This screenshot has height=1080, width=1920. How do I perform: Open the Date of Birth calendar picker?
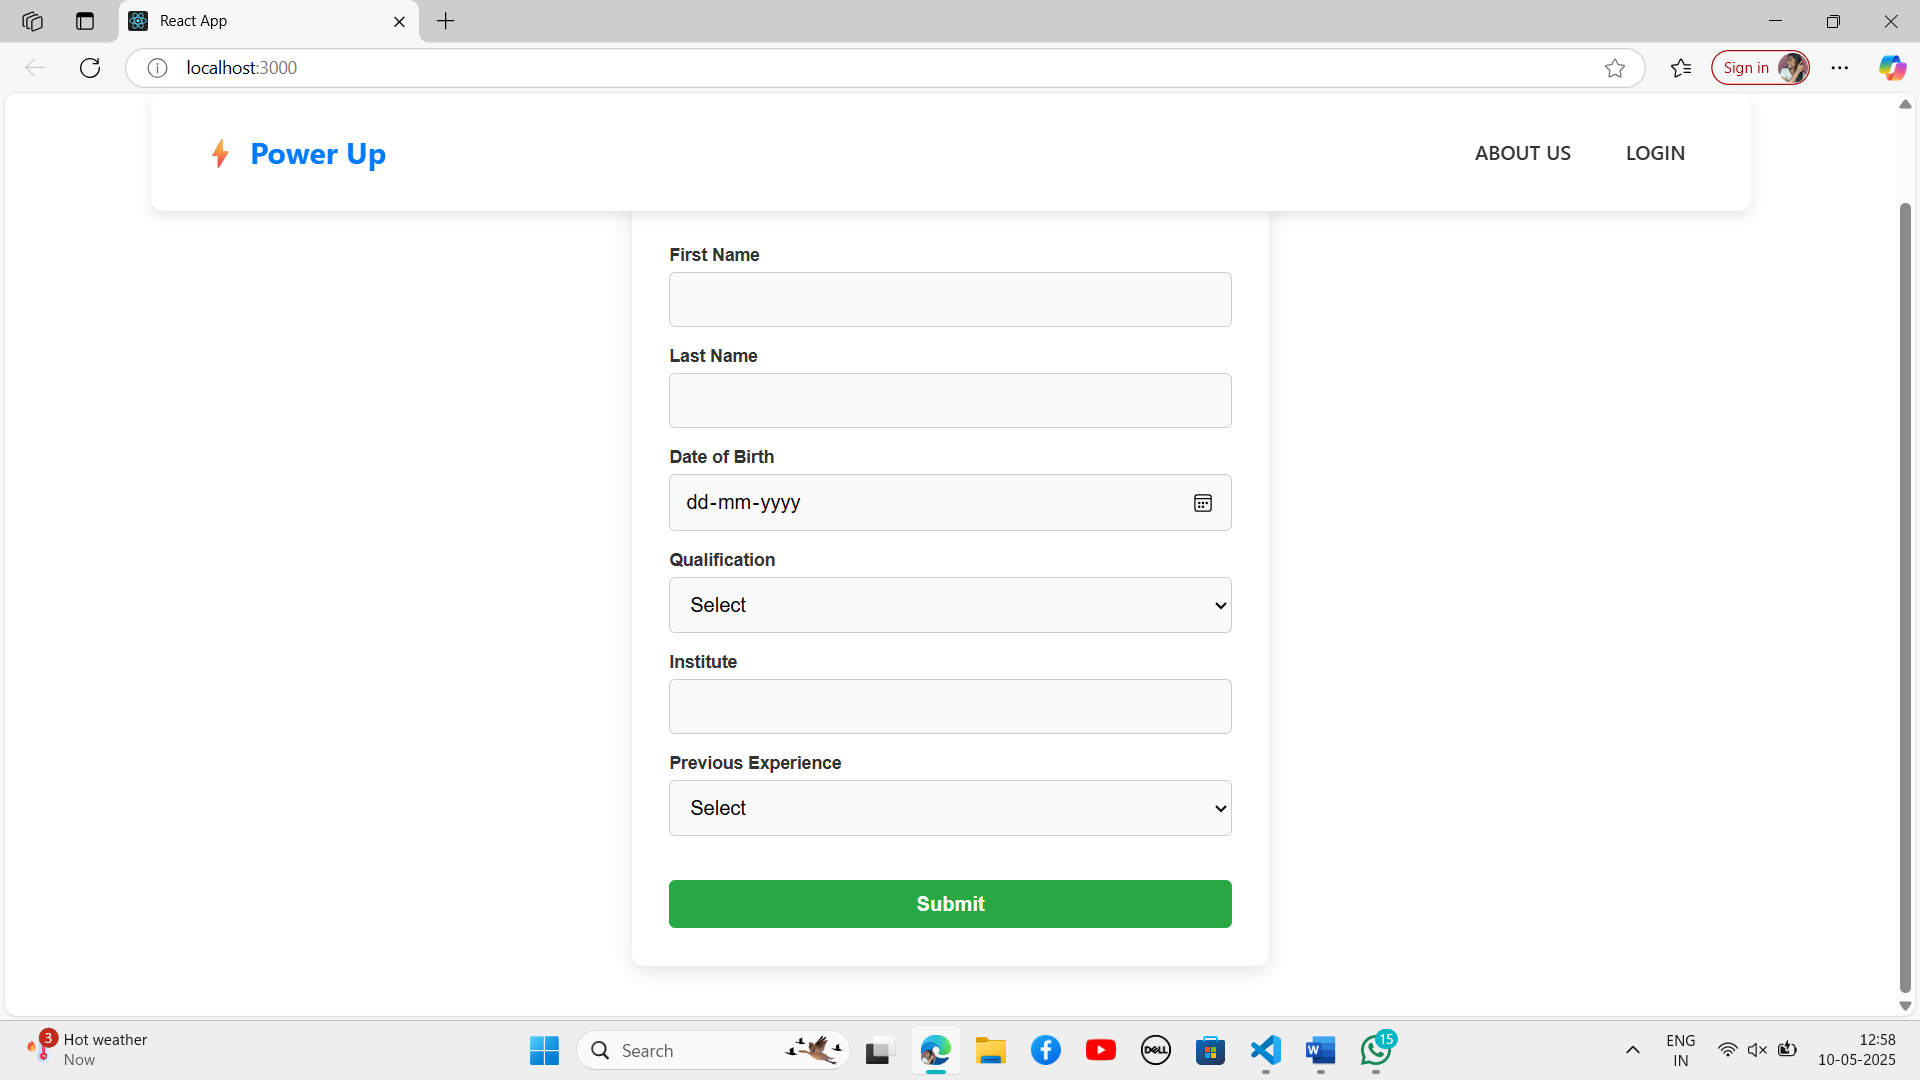[x=1202, y=503]
